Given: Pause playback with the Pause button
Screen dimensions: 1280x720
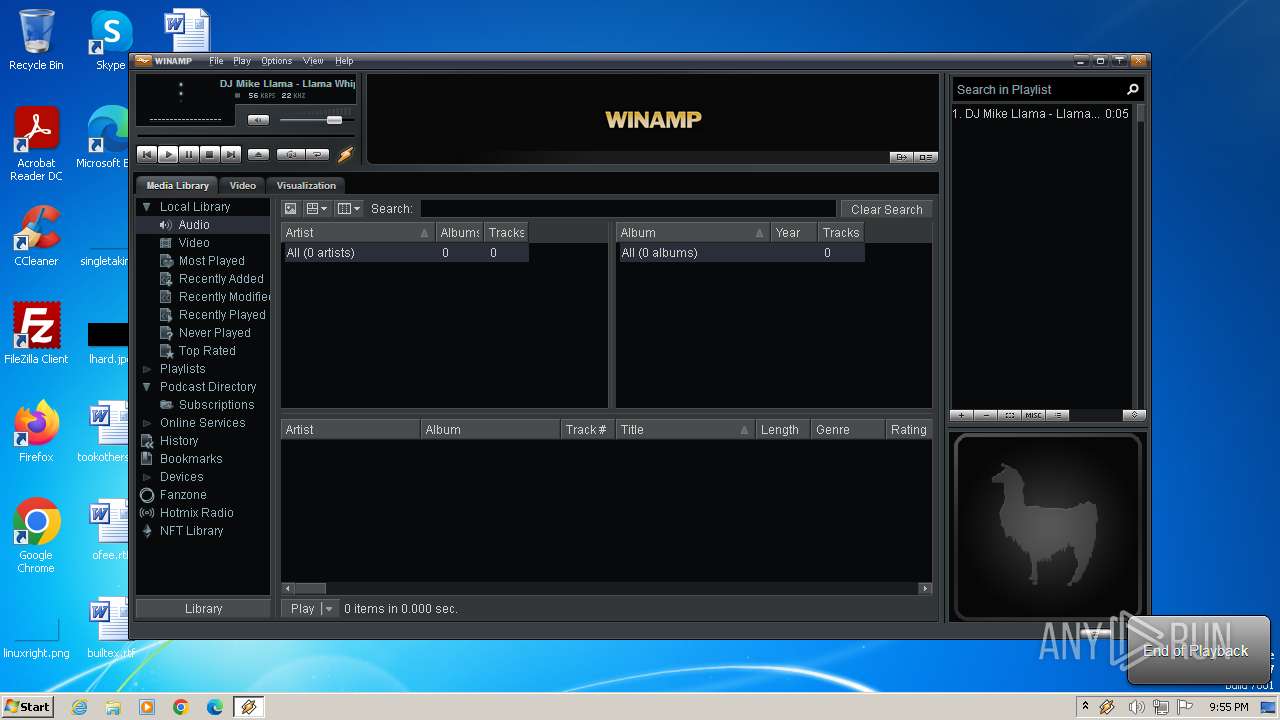Looking at the screenshot, I should (189, 155).
